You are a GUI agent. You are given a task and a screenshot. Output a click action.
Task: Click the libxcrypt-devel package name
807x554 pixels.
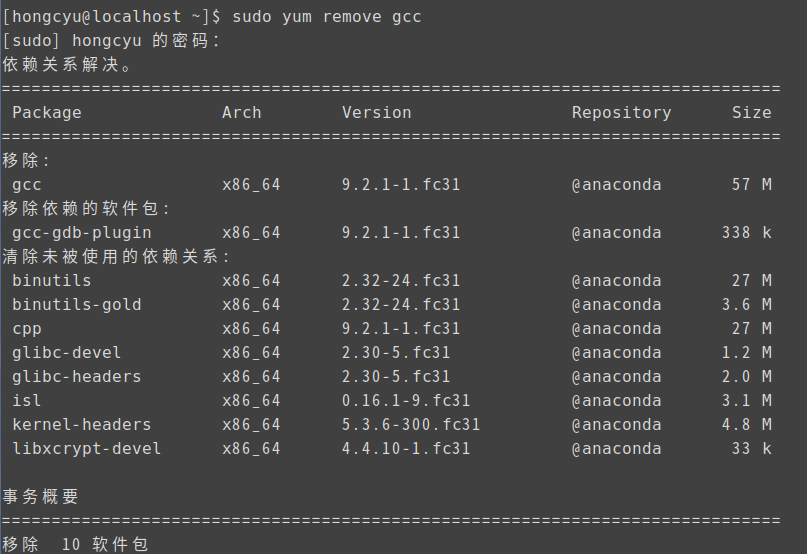point(87,449)
